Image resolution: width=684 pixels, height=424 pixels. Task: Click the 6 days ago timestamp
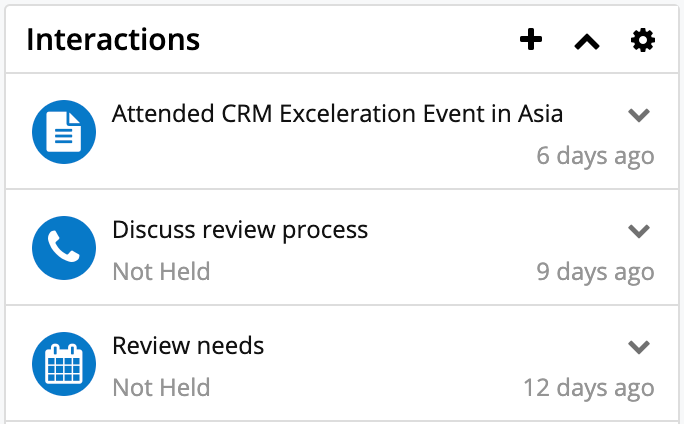pos(595,155)
